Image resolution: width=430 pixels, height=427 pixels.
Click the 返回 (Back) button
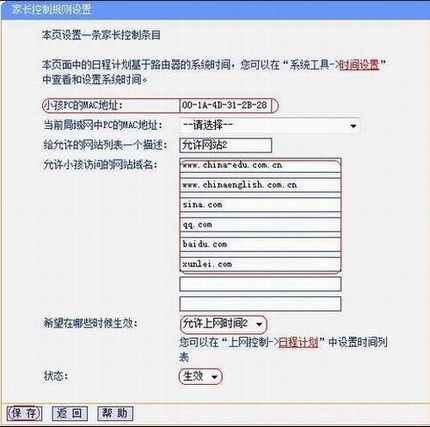(x=70, y=413)
